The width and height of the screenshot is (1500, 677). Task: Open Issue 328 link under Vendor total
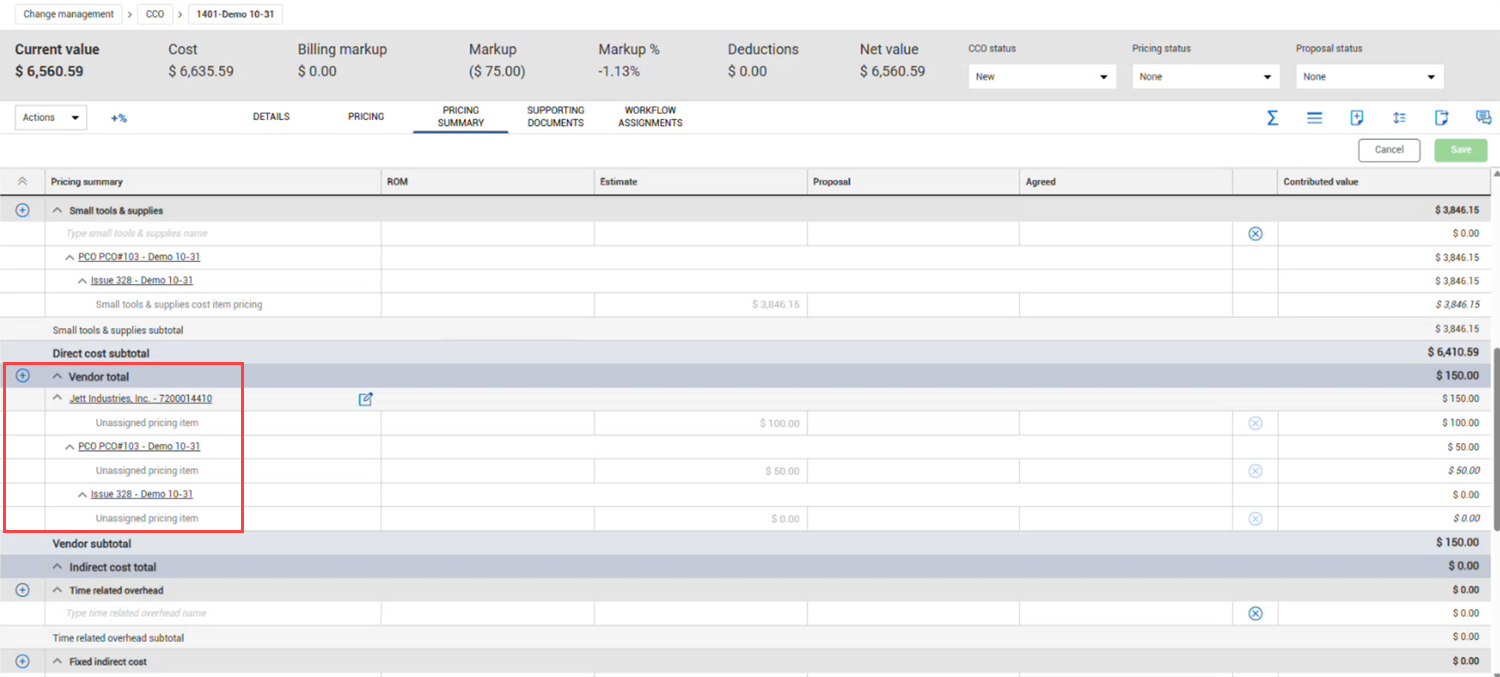click(142, 494)
